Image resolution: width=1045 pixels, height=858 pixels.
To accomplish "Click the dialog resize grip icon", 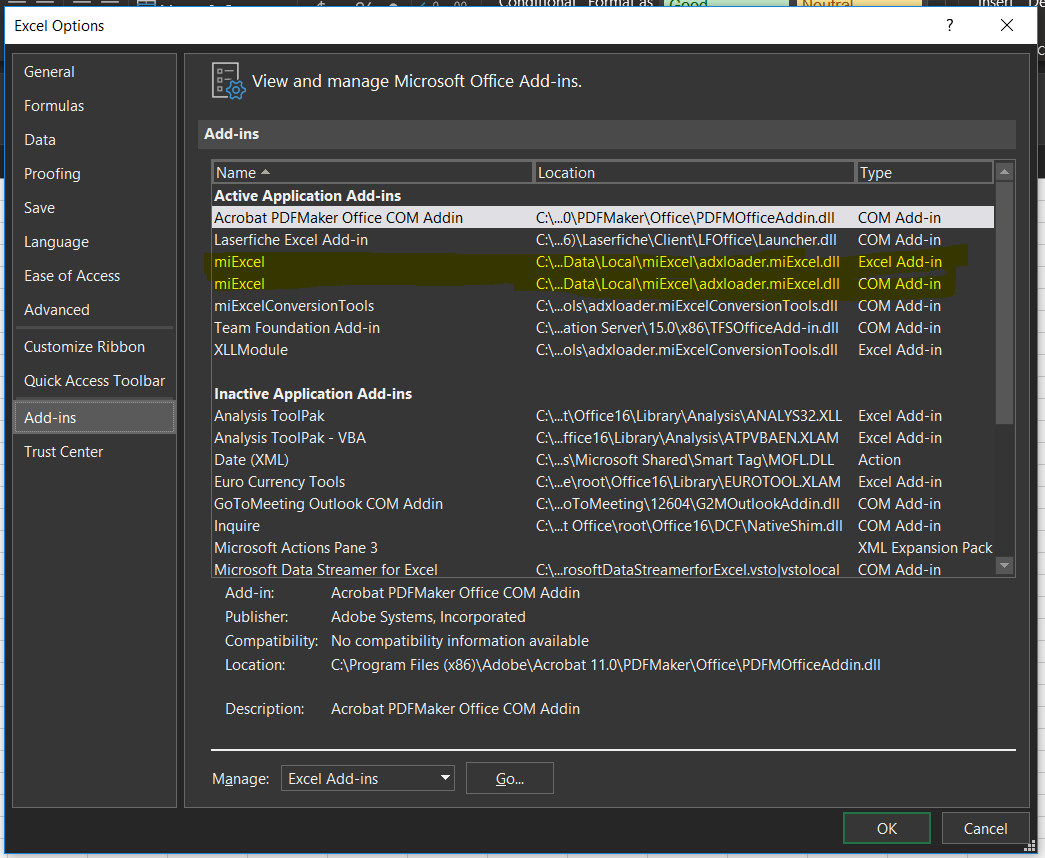I will (x=1029, y=845).
